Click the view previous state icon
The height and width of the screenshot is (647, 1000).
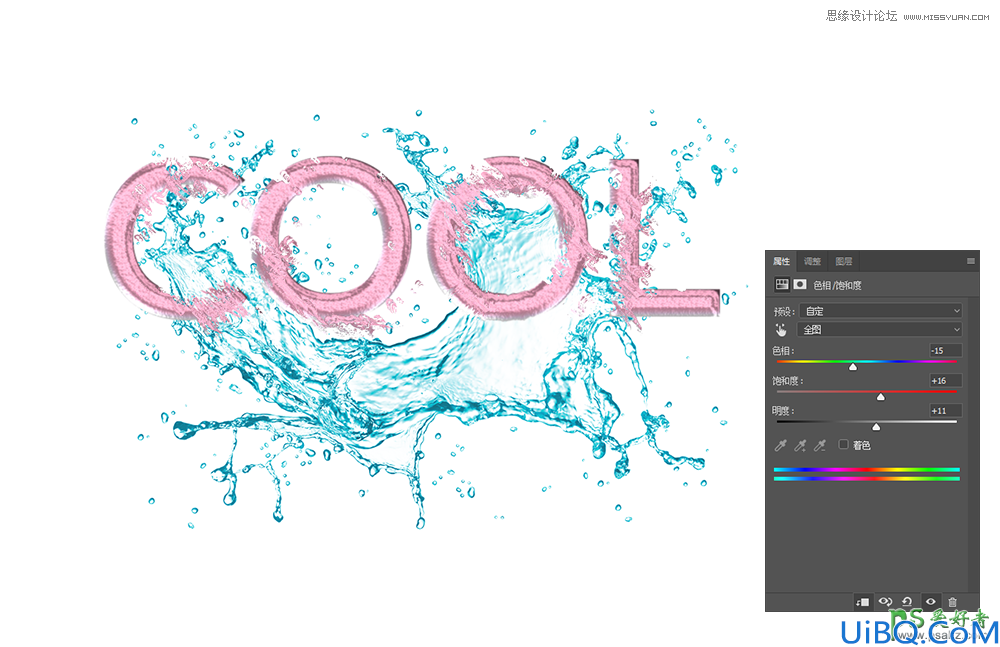(885, 602)
